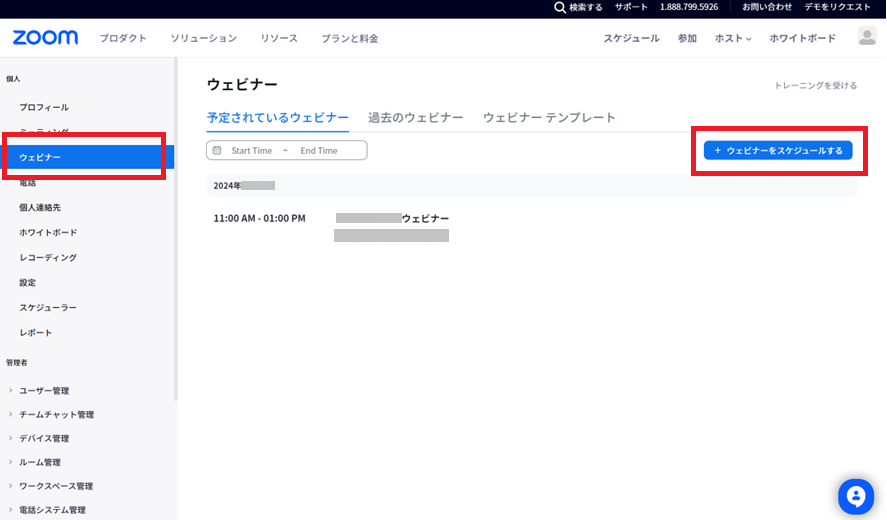
Task: Open the プロダクト menu
Action: tap(123, 38)
